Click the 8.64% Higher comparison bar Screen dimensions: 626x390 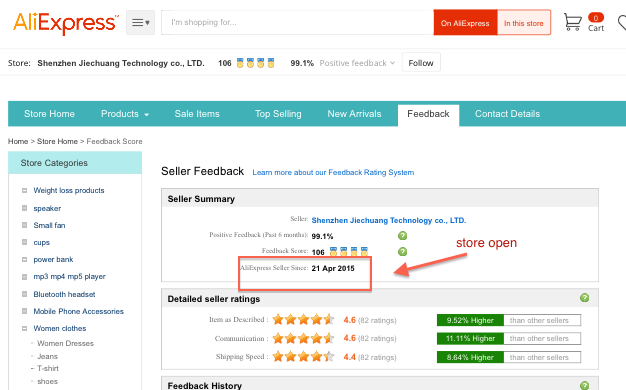509,357
